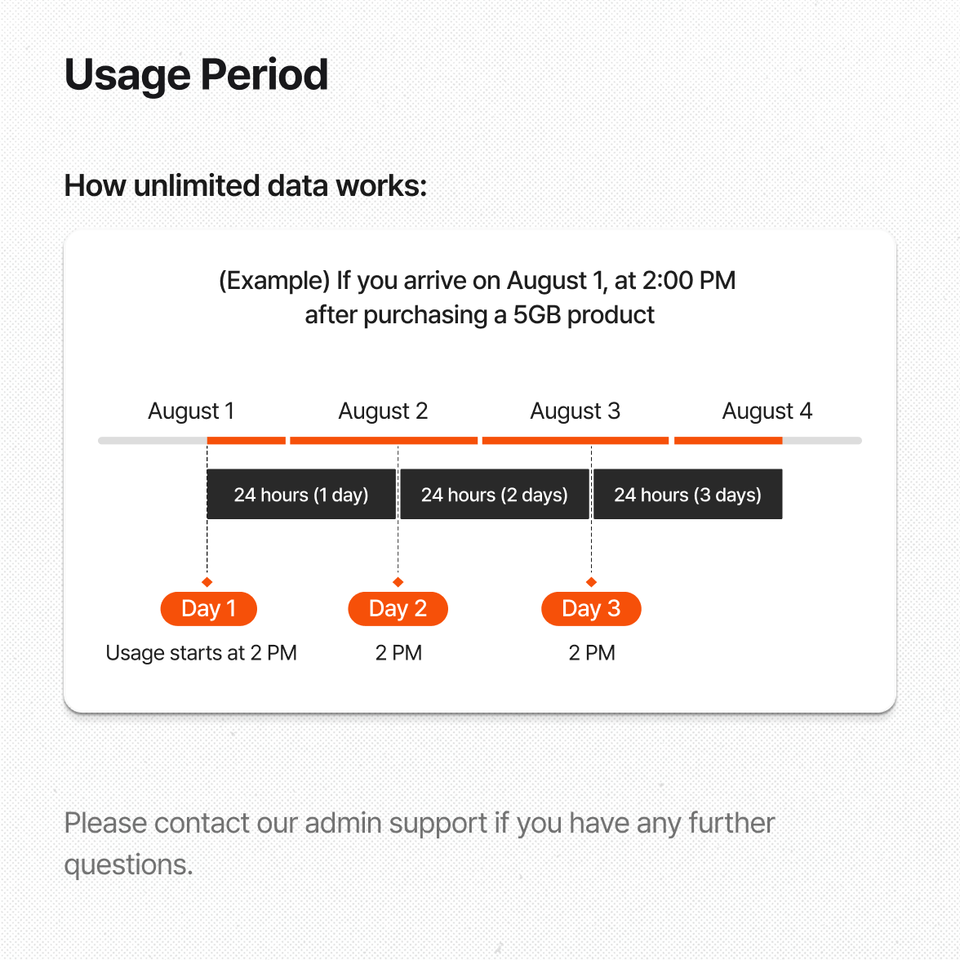The height and width of the screenshot is (960, 960).
Task: Click the gray timeline end after August 4
Action: [822, 440]
